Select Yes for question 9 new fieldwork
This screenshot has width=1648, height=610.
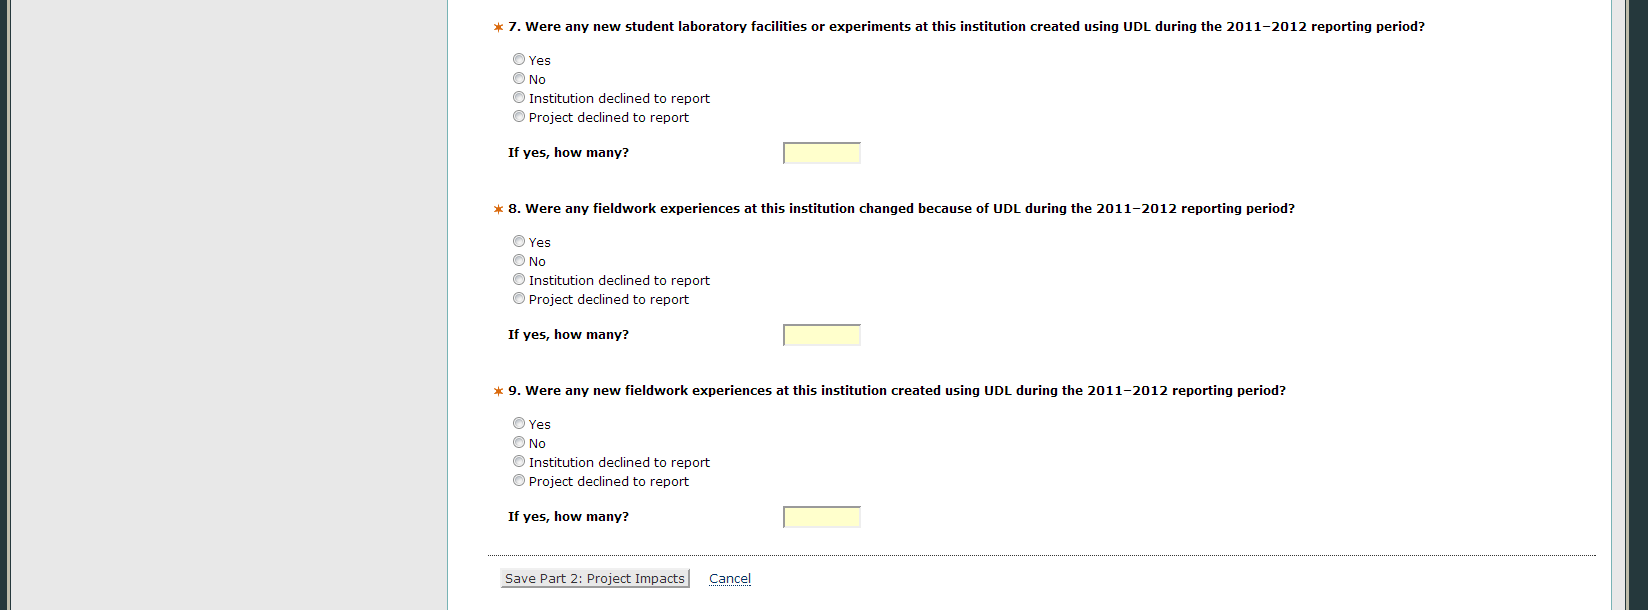pyautogui.click(x=519, y=424)
